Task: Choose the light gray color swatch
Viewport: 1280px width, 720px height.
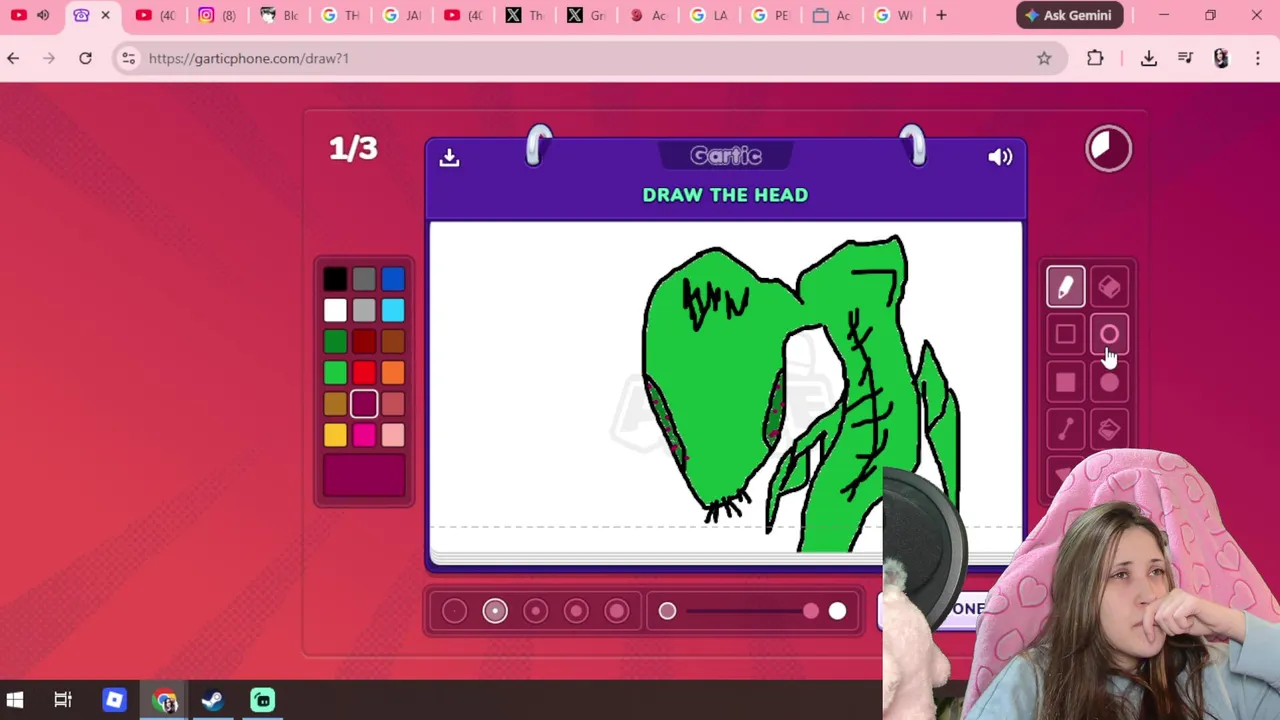Action: pos(364,310)
